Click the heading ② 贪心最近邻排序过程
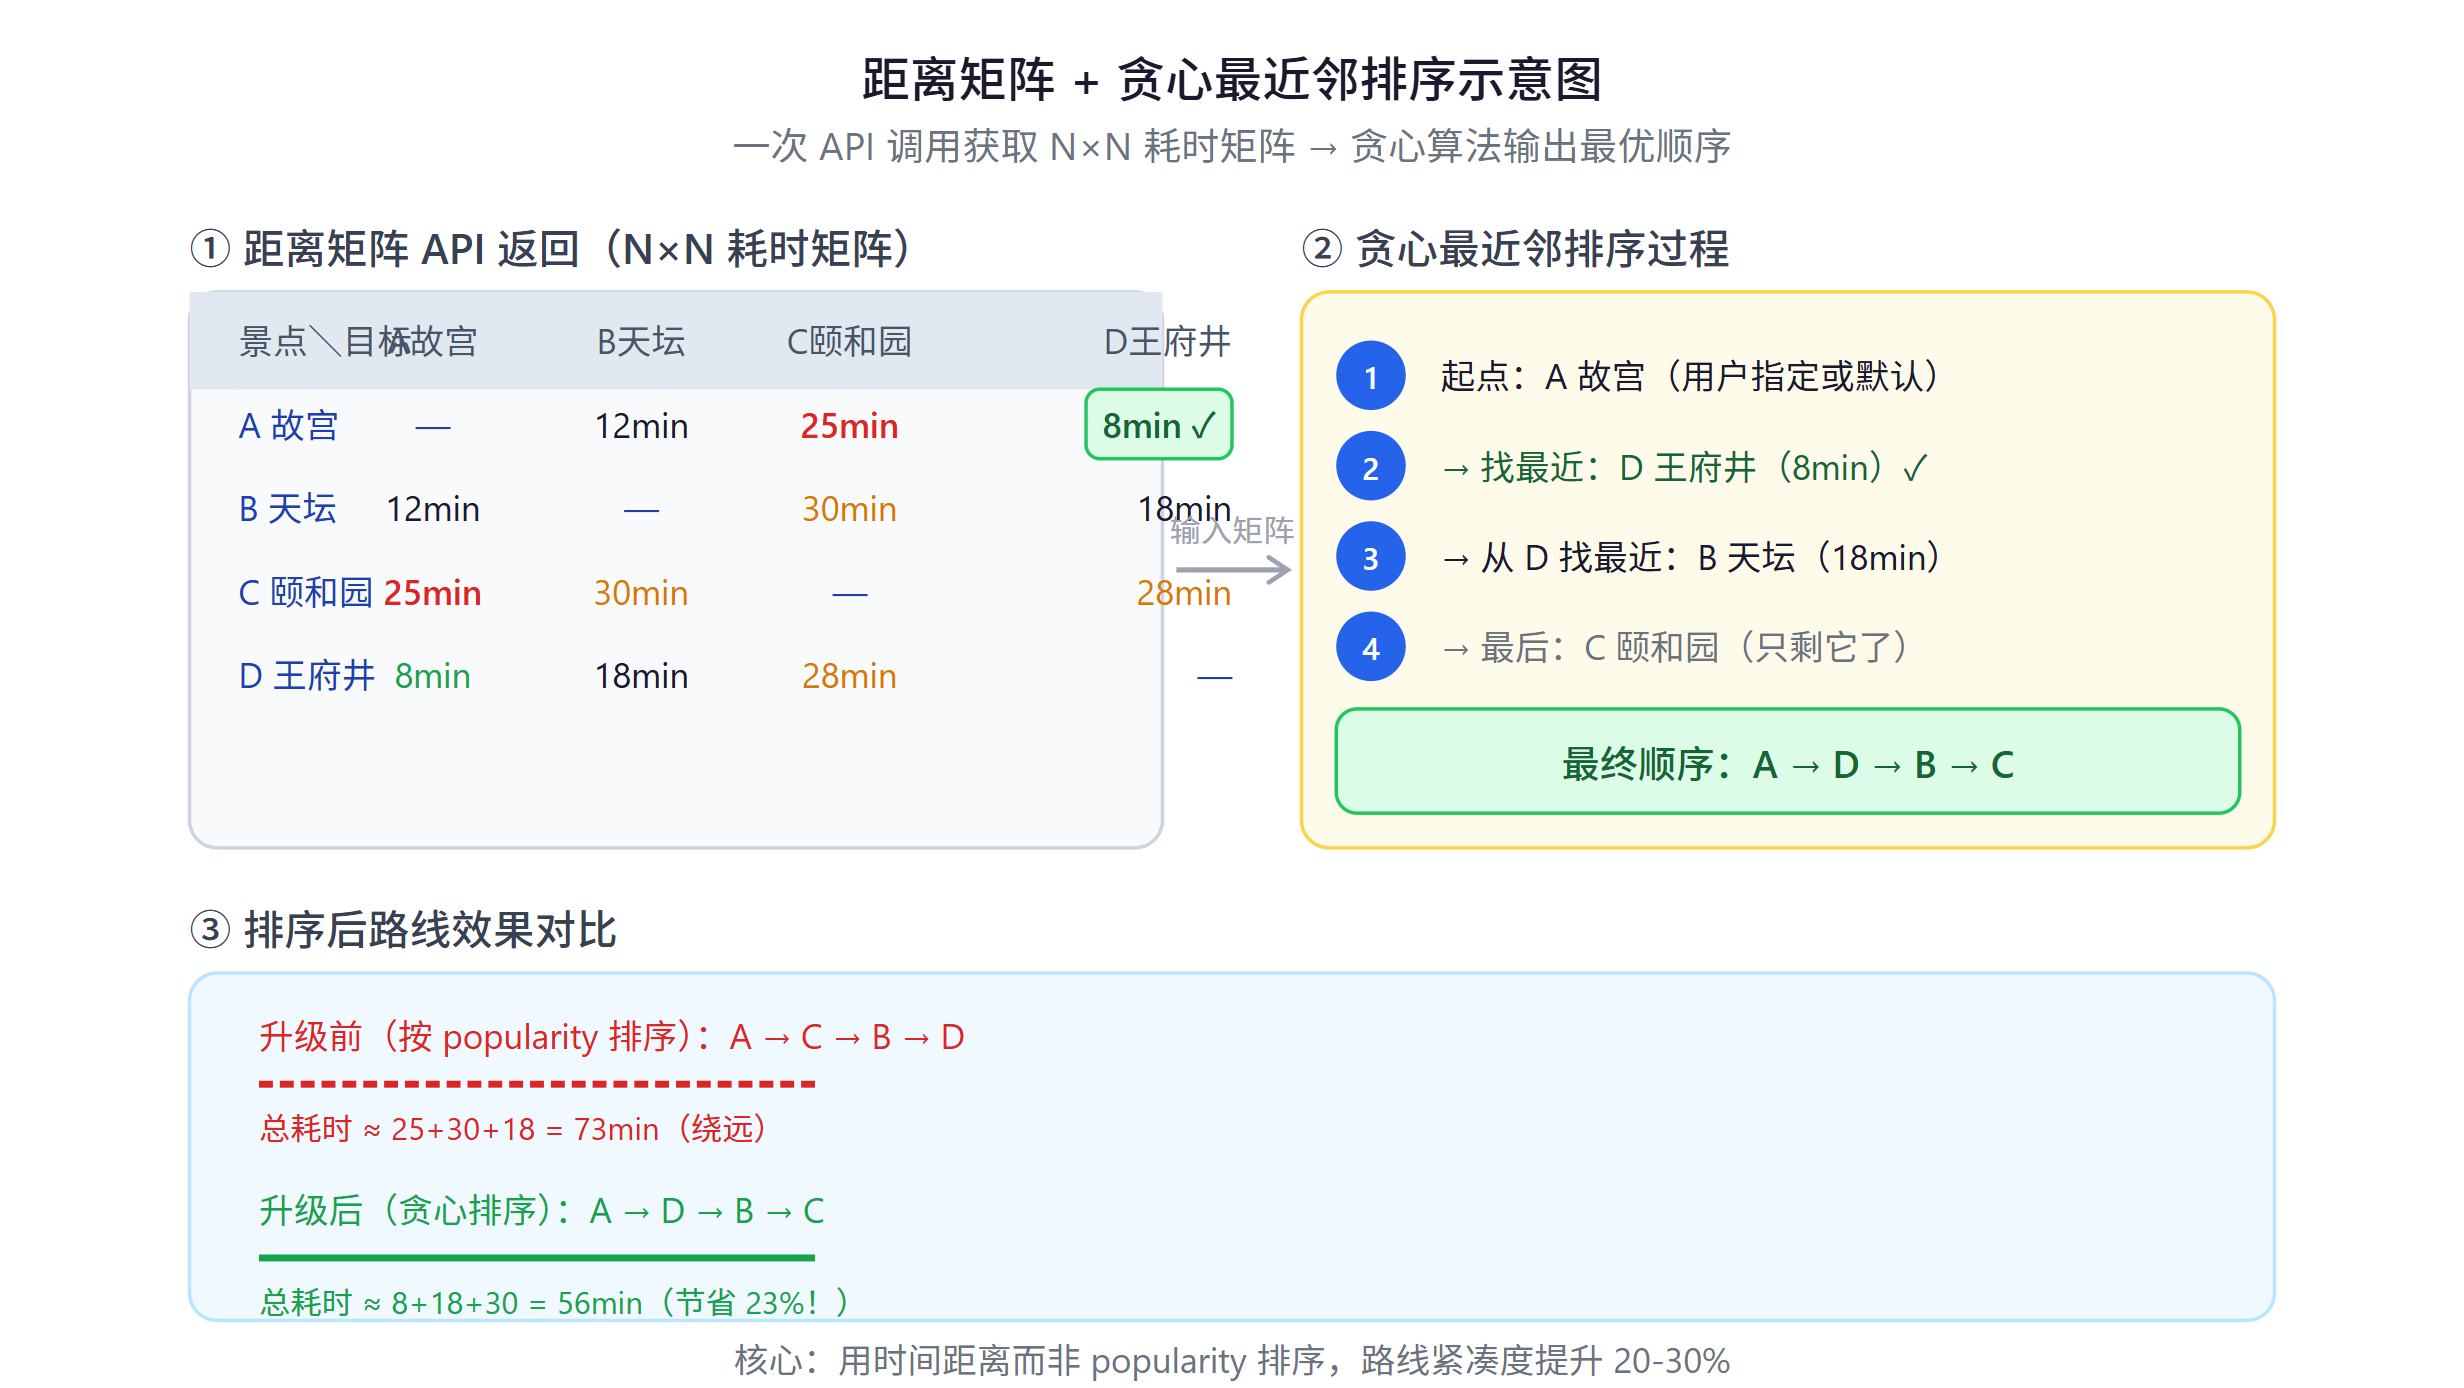Screen dimensions: 2464x1388 click(1515, 249)
